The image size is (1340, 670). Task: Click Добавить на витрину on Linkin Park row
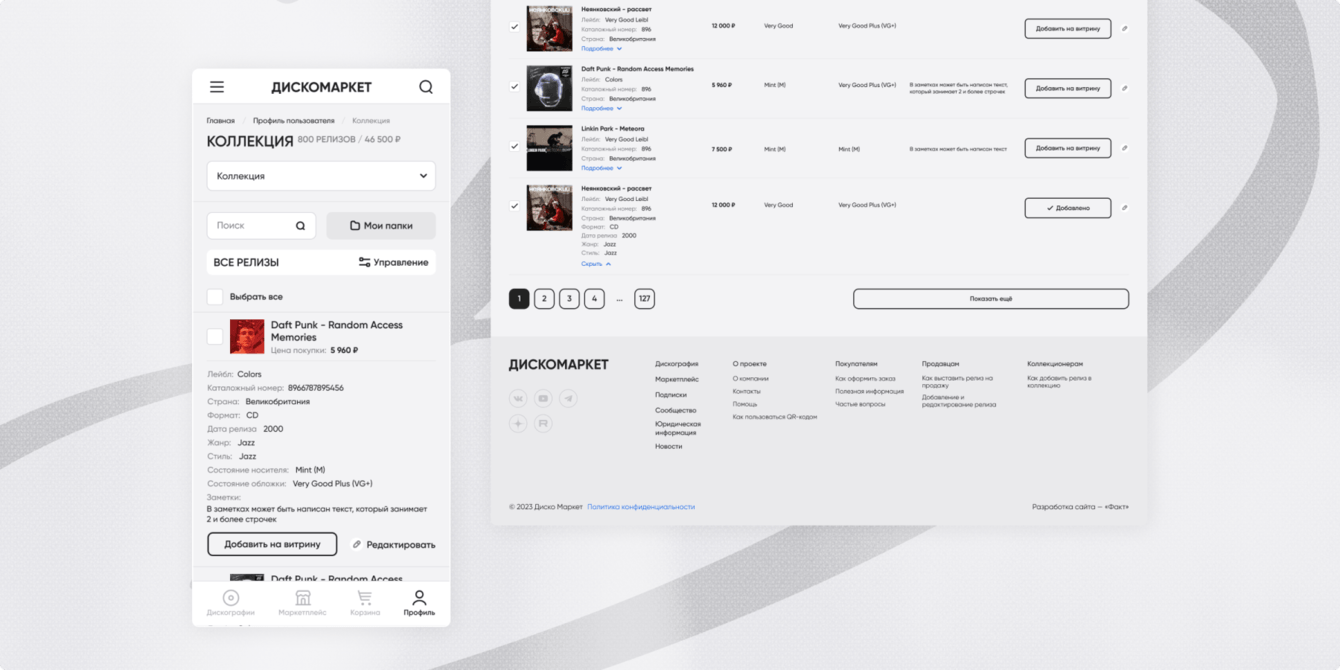(1068, 148)
